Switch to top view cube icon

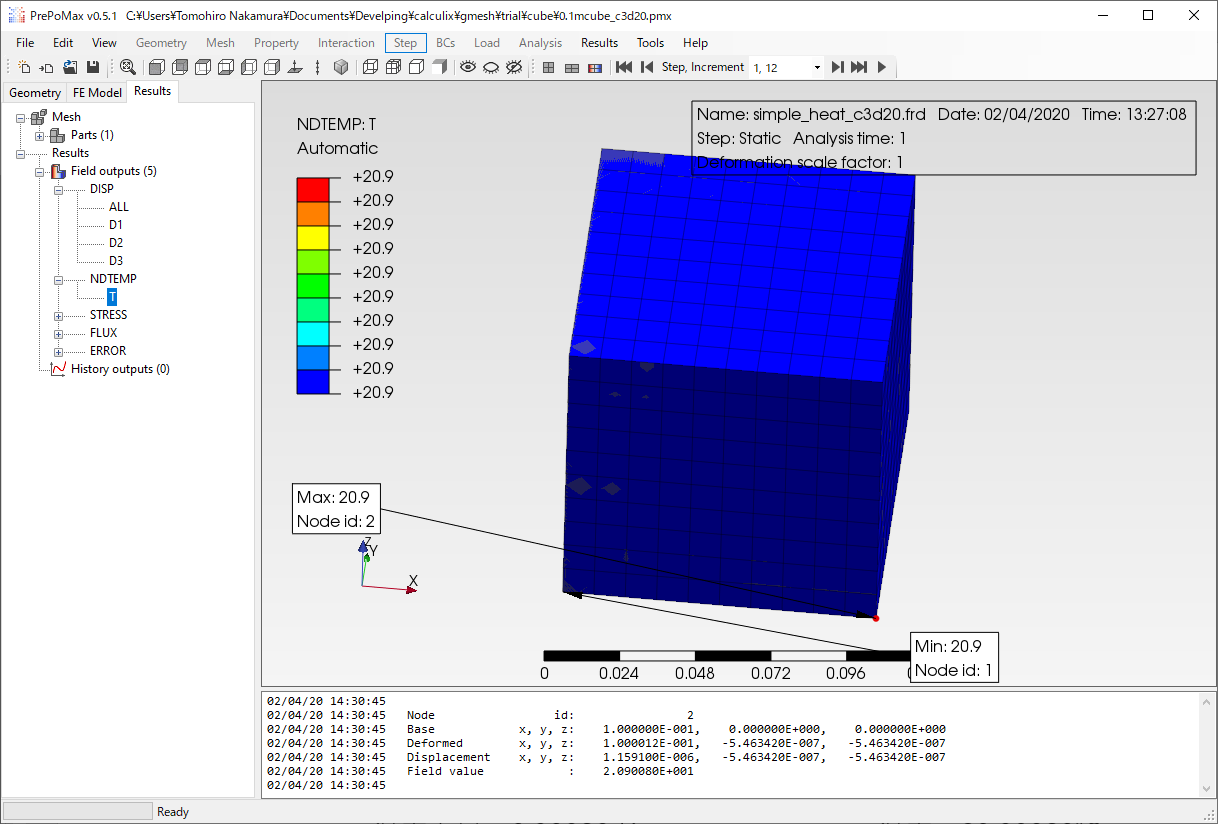tap(203, 67)
